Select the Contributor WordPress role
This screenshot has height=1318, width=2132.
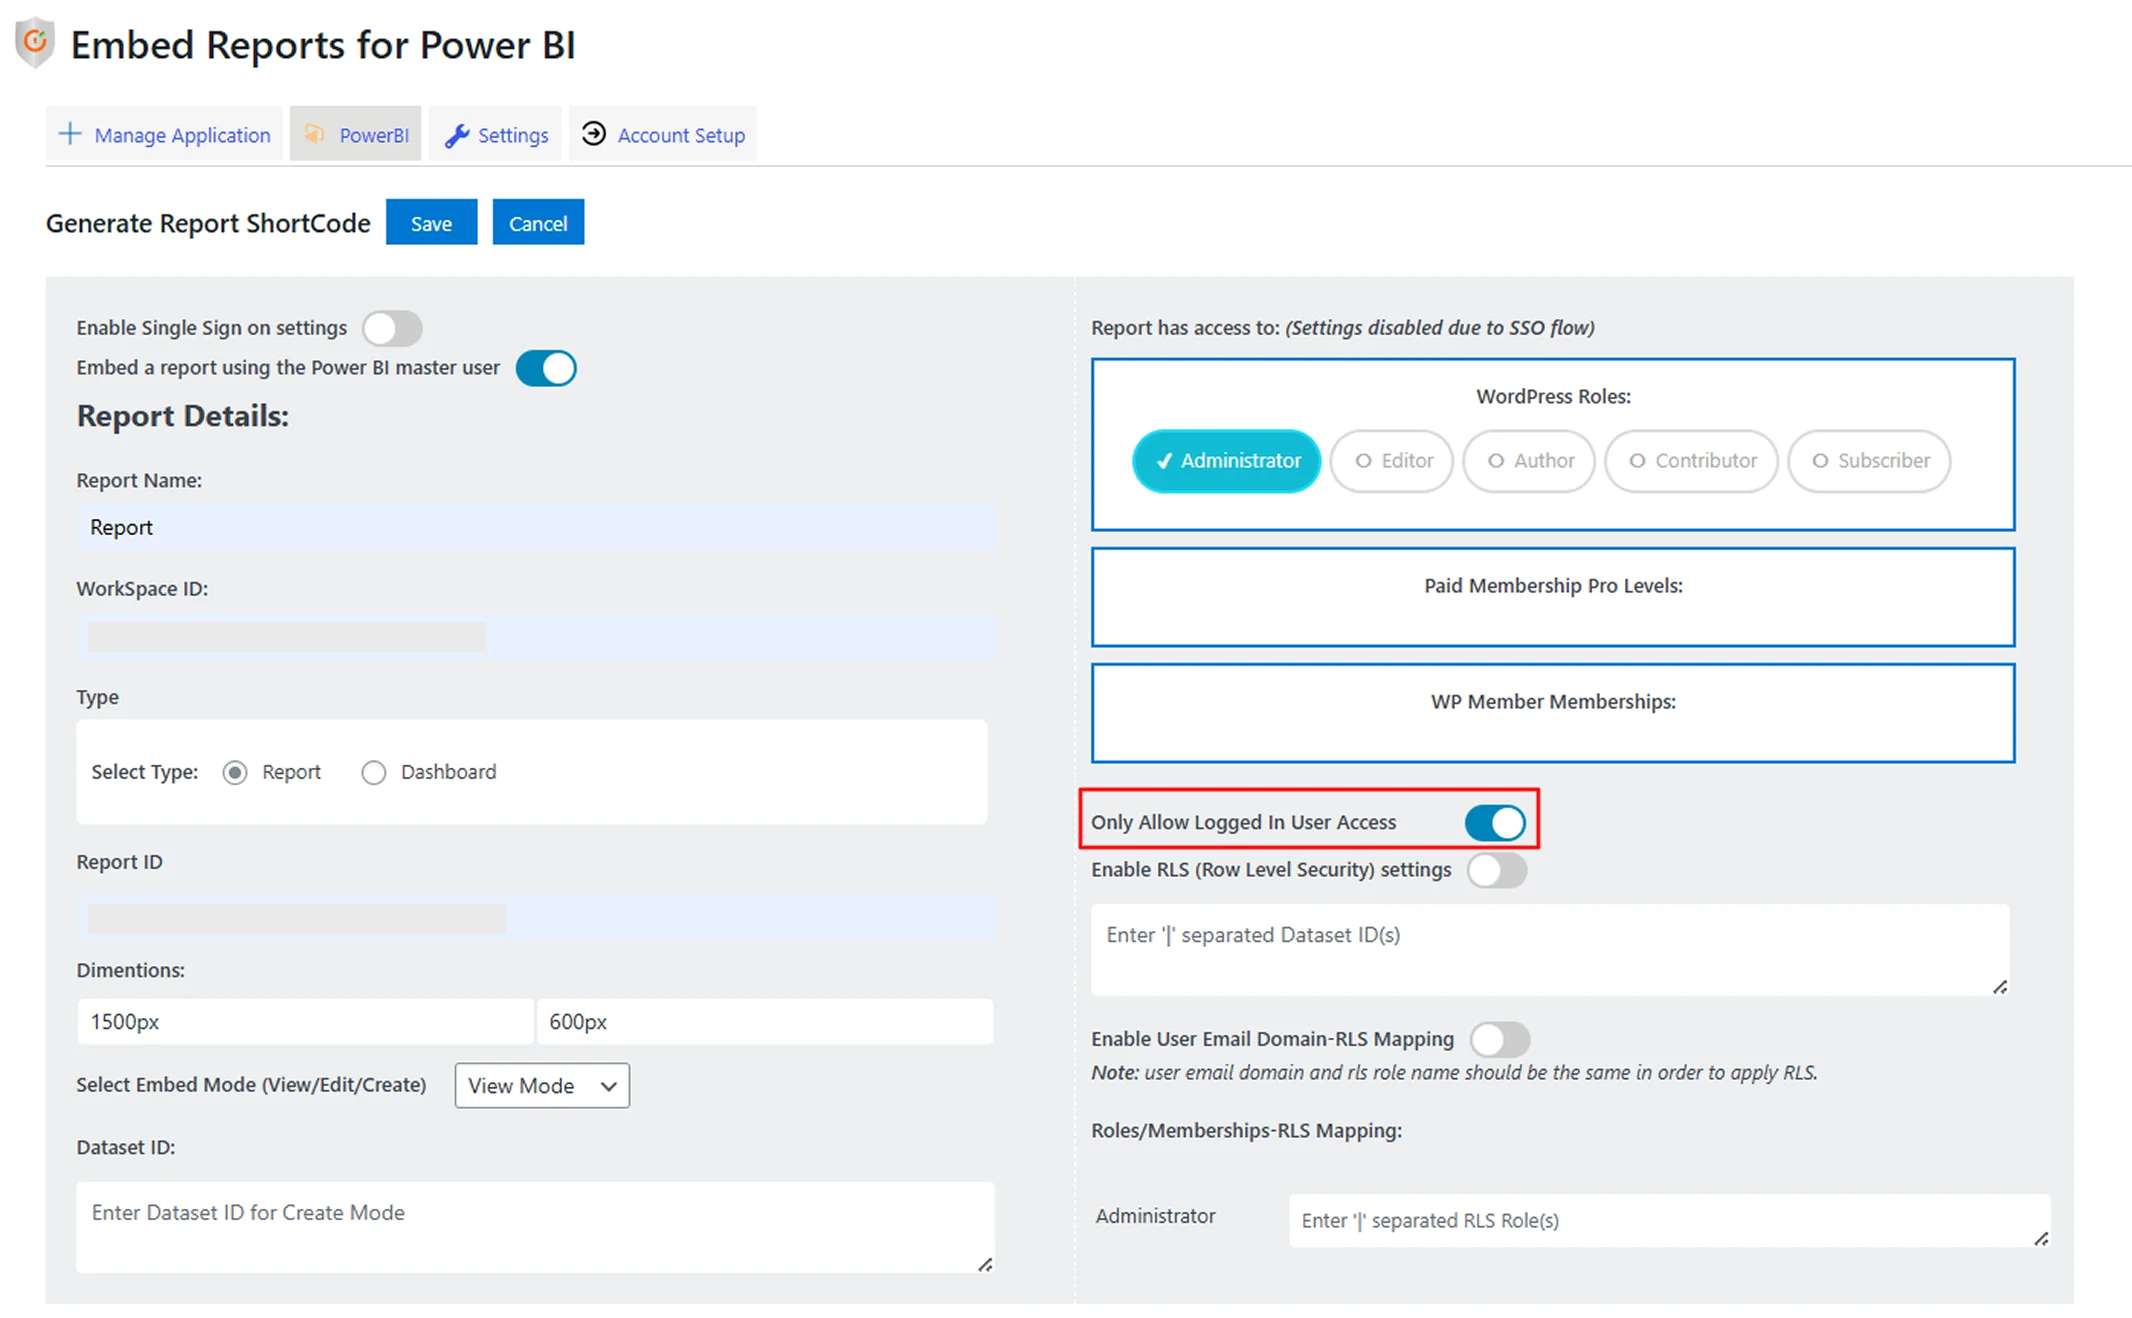(x=1691, y=461)
